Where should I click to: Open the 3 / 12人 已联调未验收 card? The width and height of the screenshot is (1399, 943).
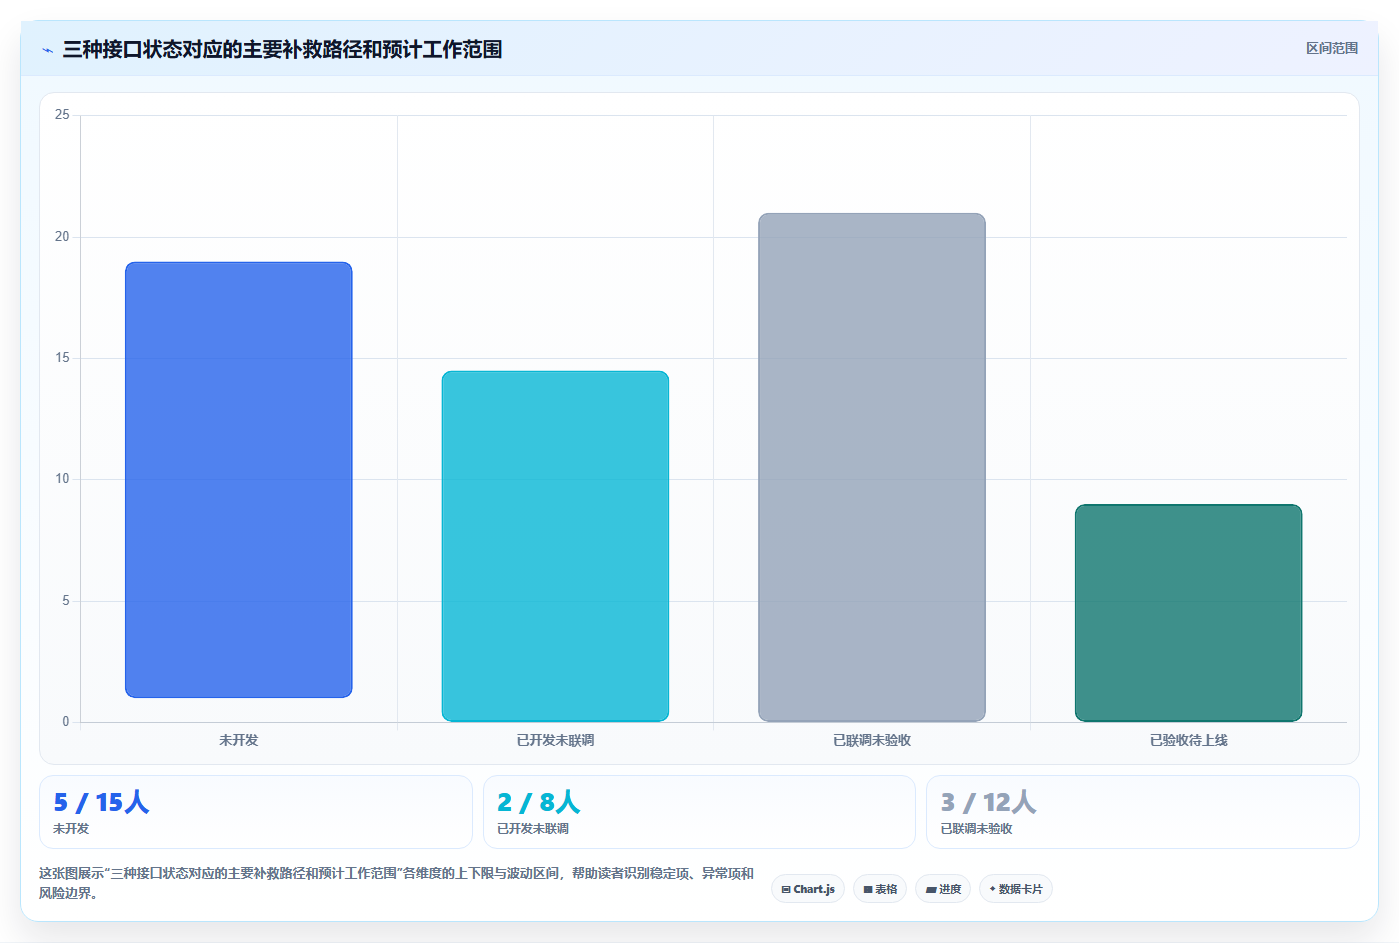click(1143, 812)
